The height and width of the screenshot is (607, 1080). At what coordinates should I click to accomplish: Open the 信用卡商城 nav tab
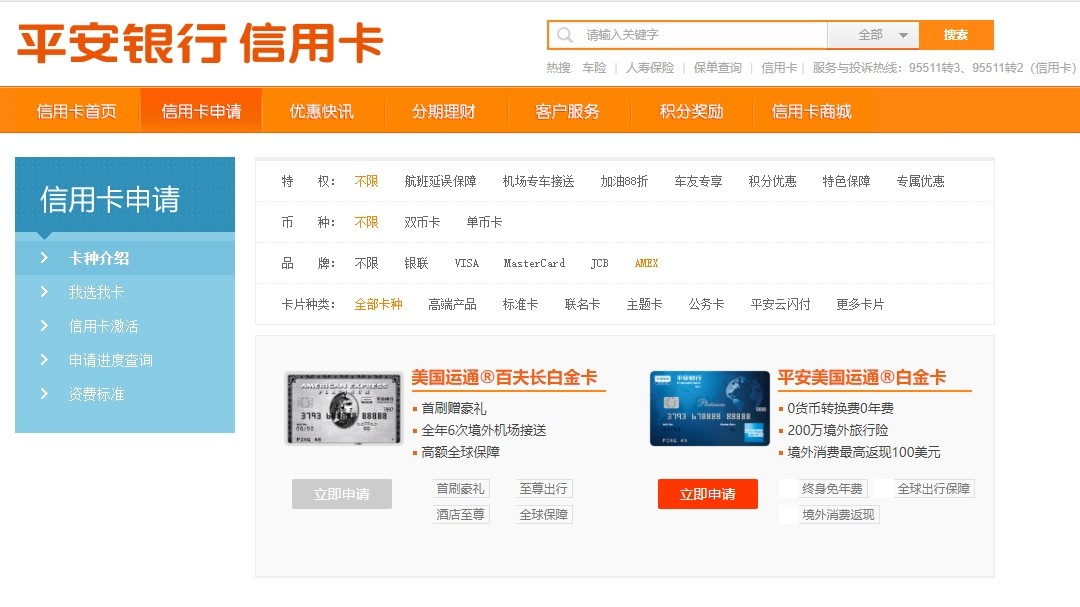point(811,111)
